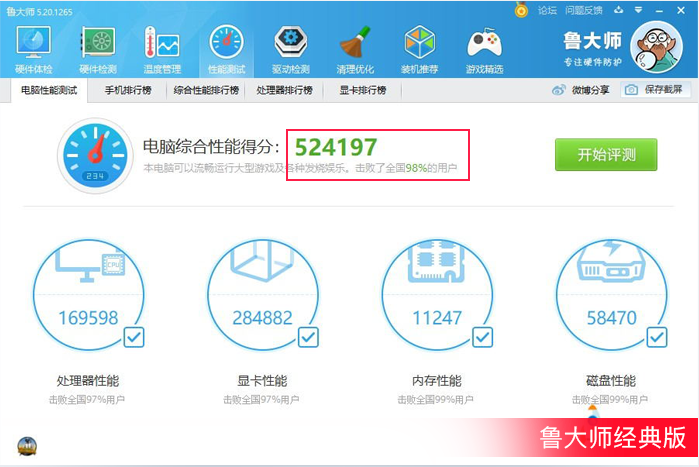Uncheck the 磁盘性能 test checkbox
The image size is (699, 467).
point(657,337)
